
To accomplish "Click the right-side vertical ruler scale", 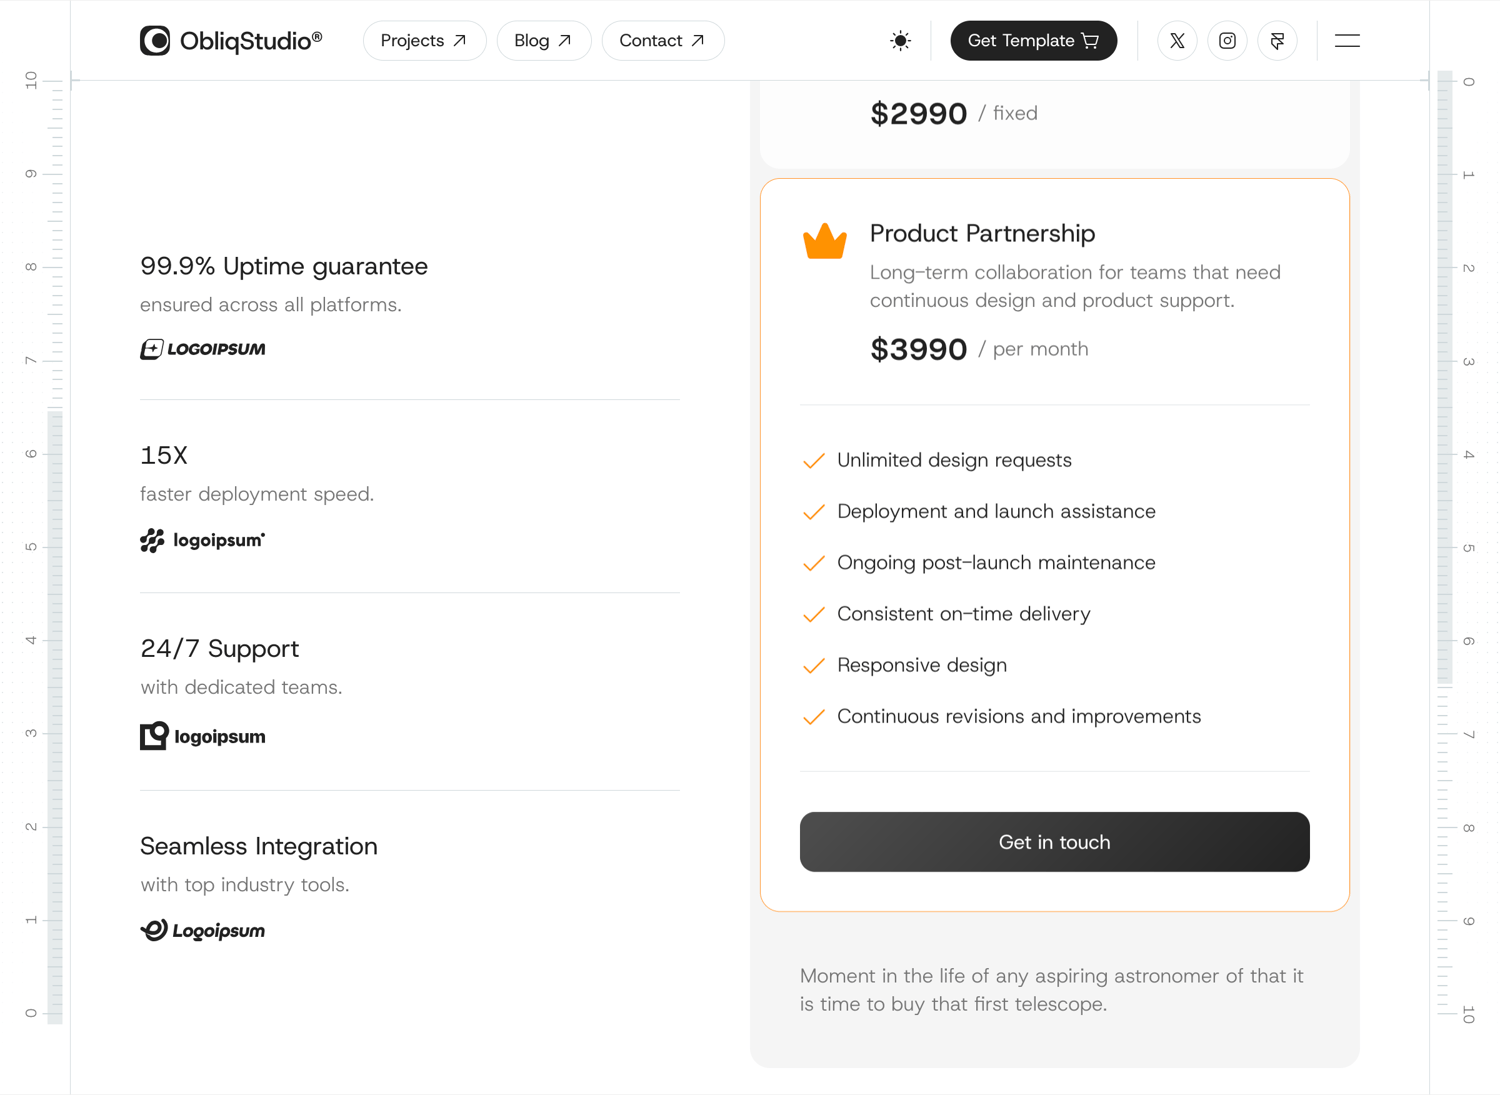I will [x=1456, y=547].
